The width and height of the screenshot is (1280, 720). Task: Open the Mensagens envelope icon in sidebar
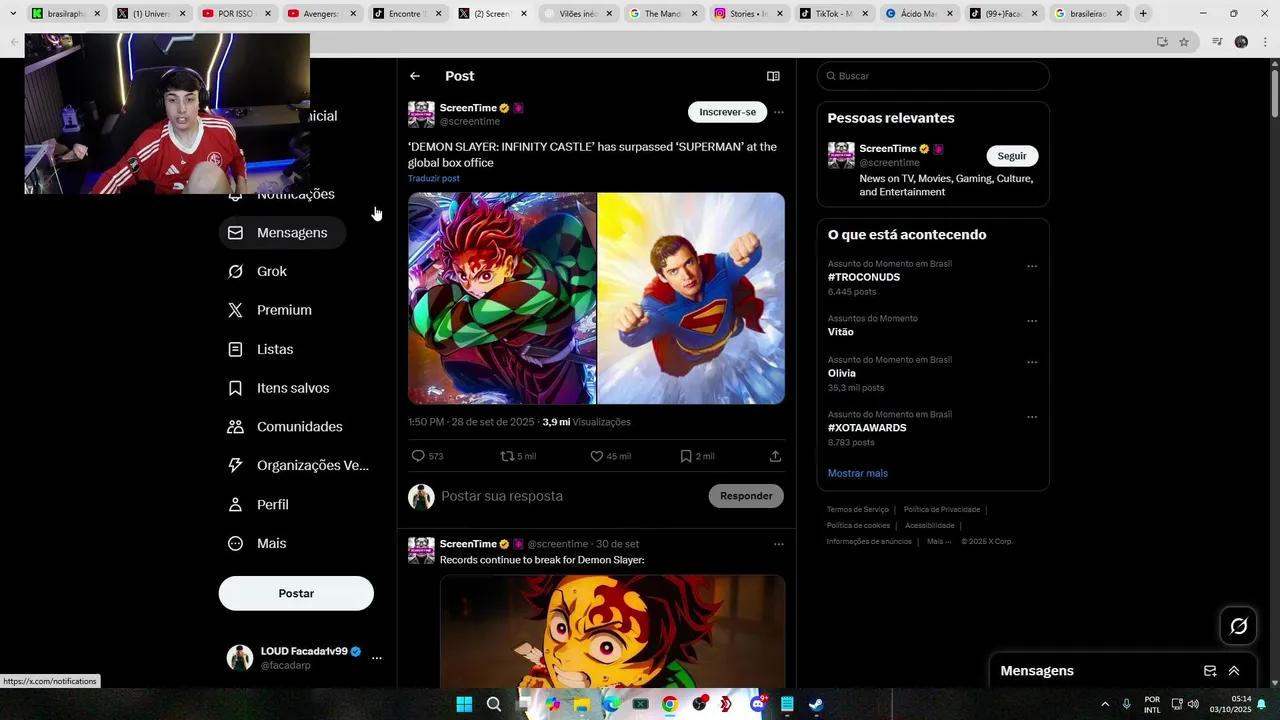[x=235, y=233]
